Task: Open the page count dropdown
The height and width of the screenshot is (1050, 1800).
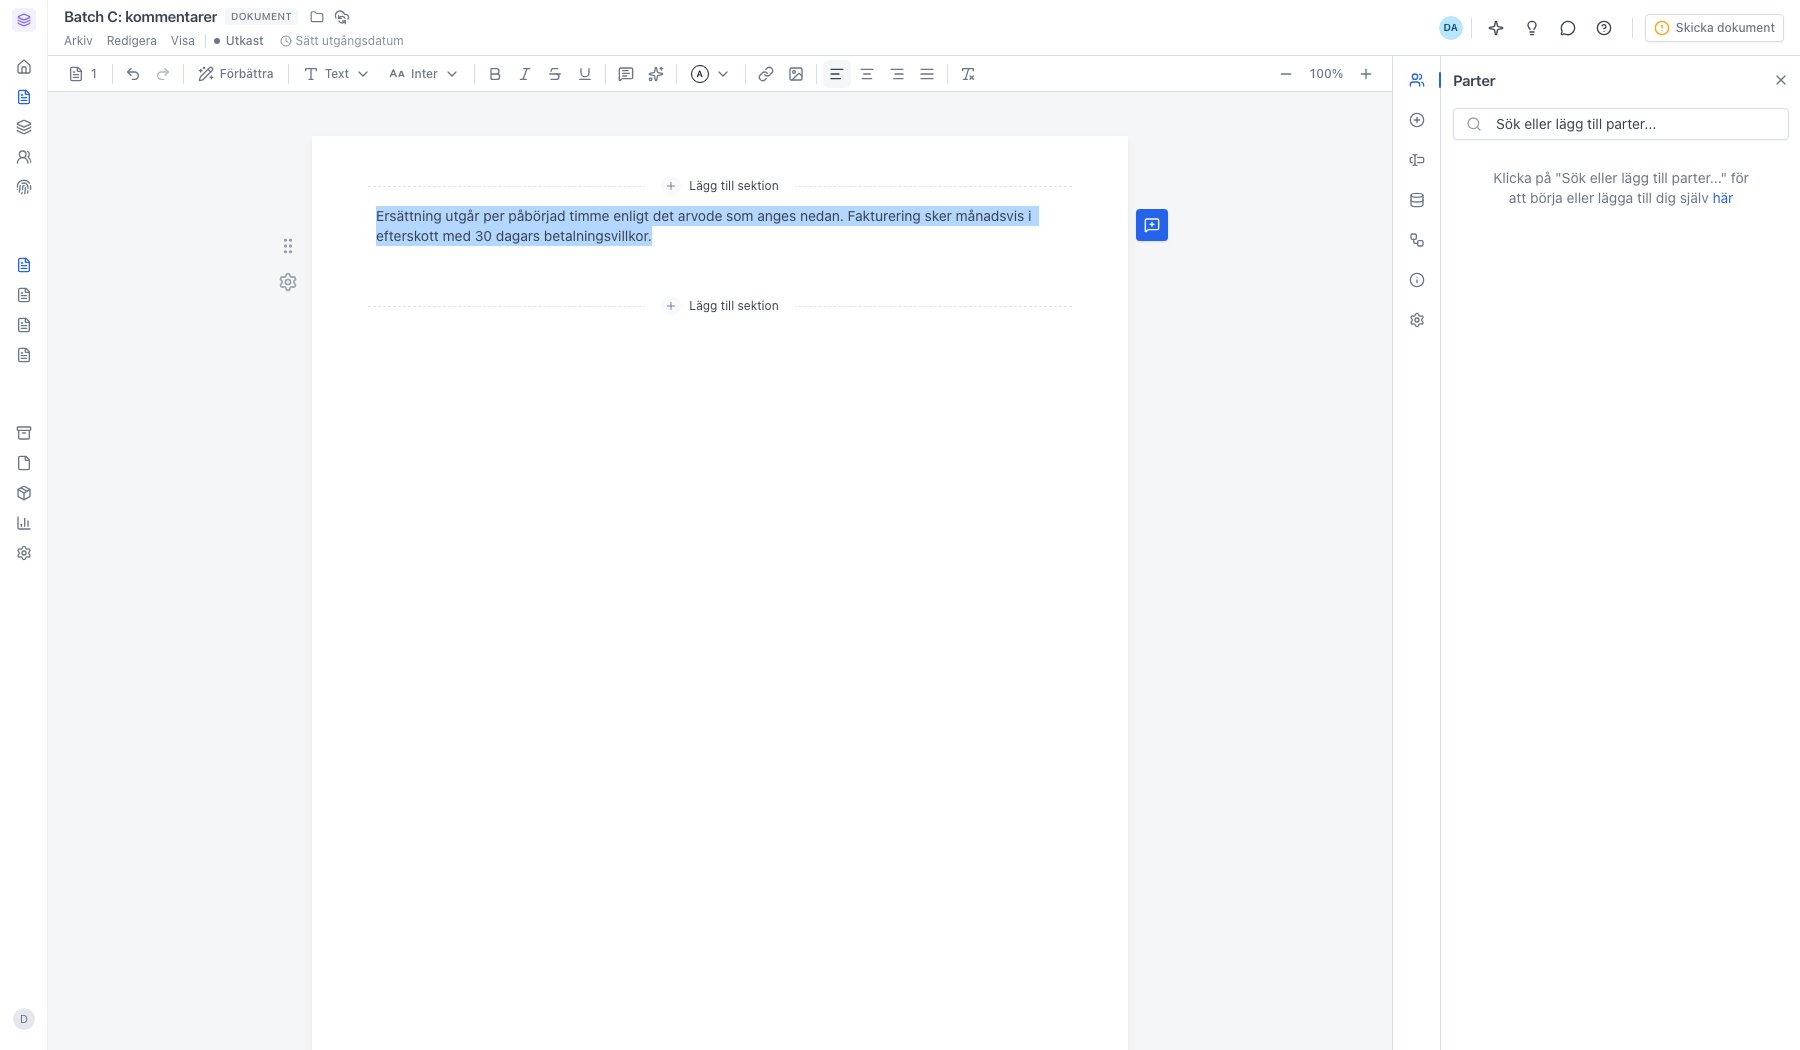Action: [84, 74]
